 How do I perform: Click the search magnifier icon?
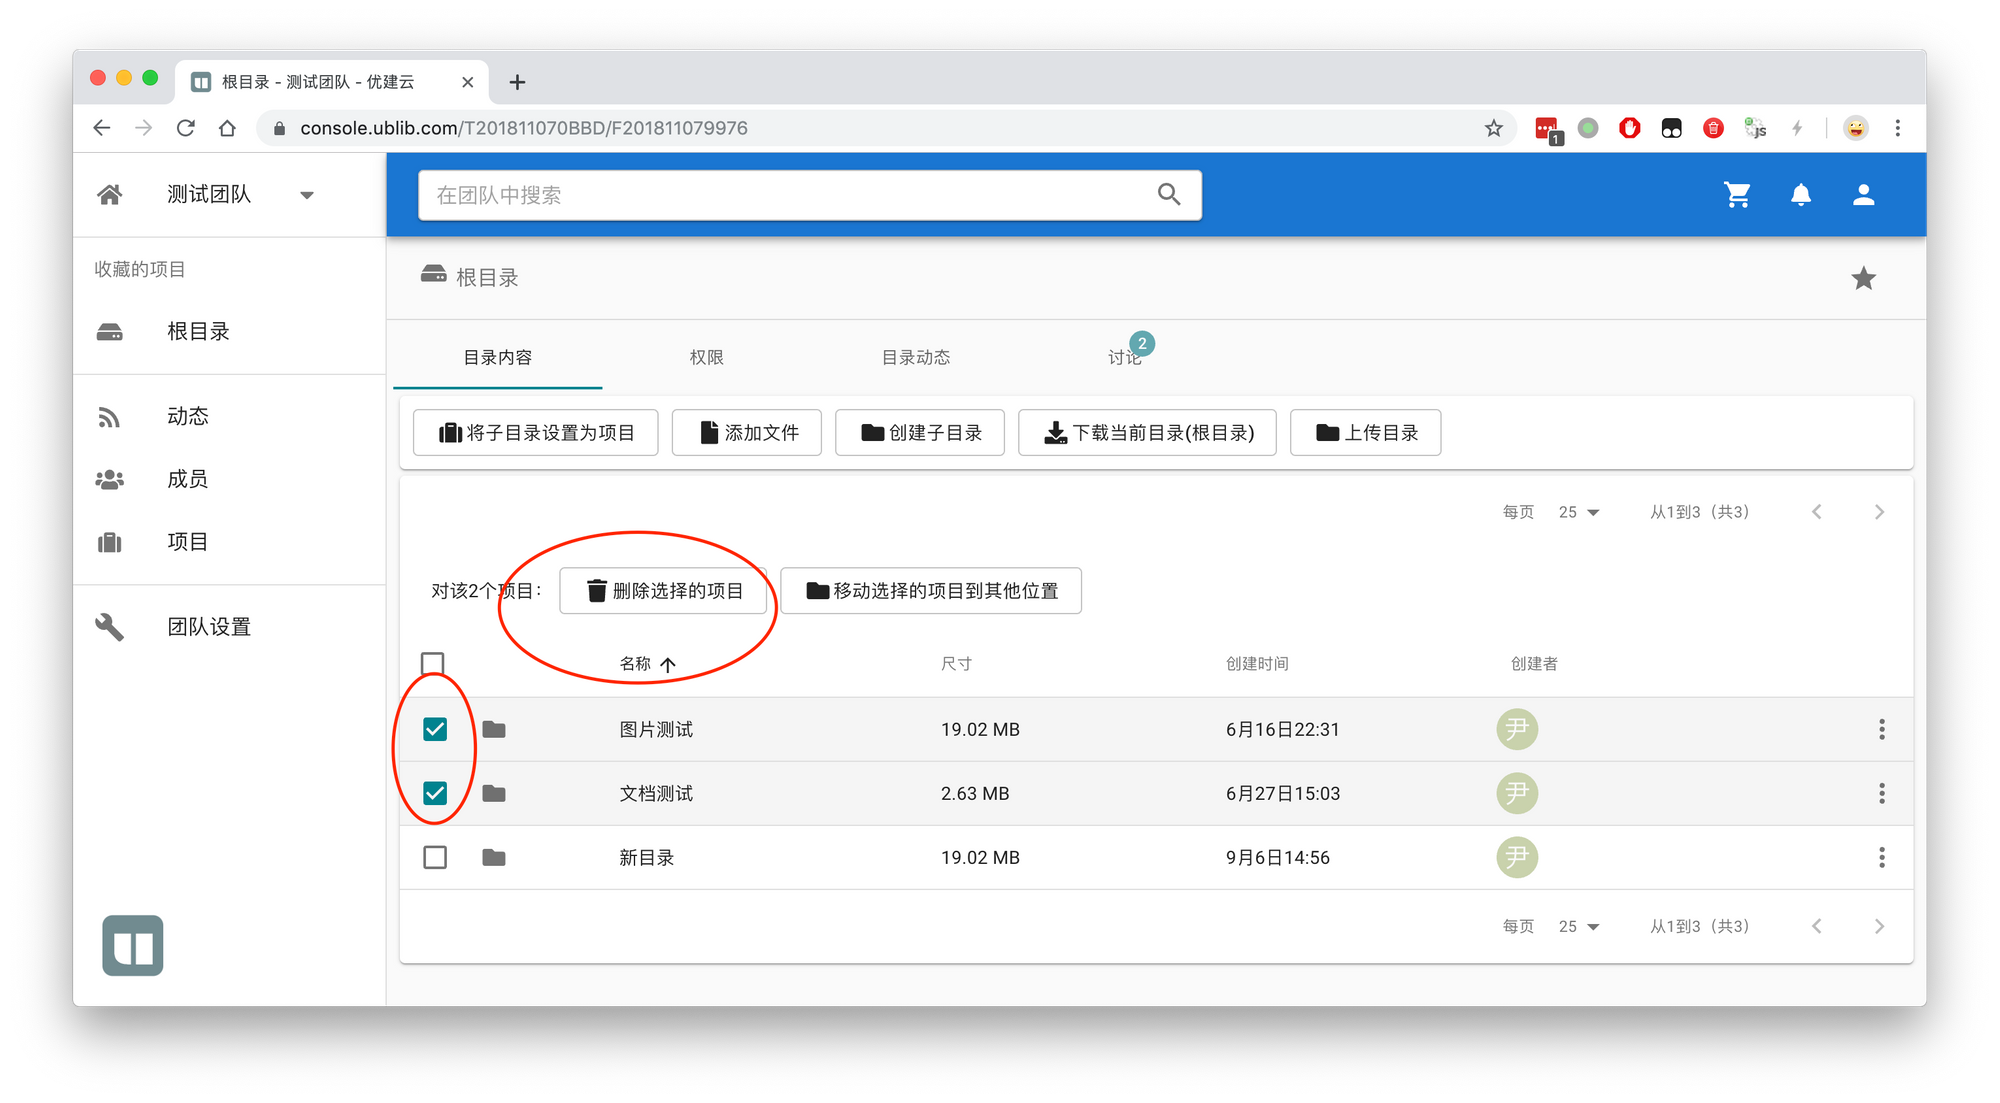[1169, 194]
